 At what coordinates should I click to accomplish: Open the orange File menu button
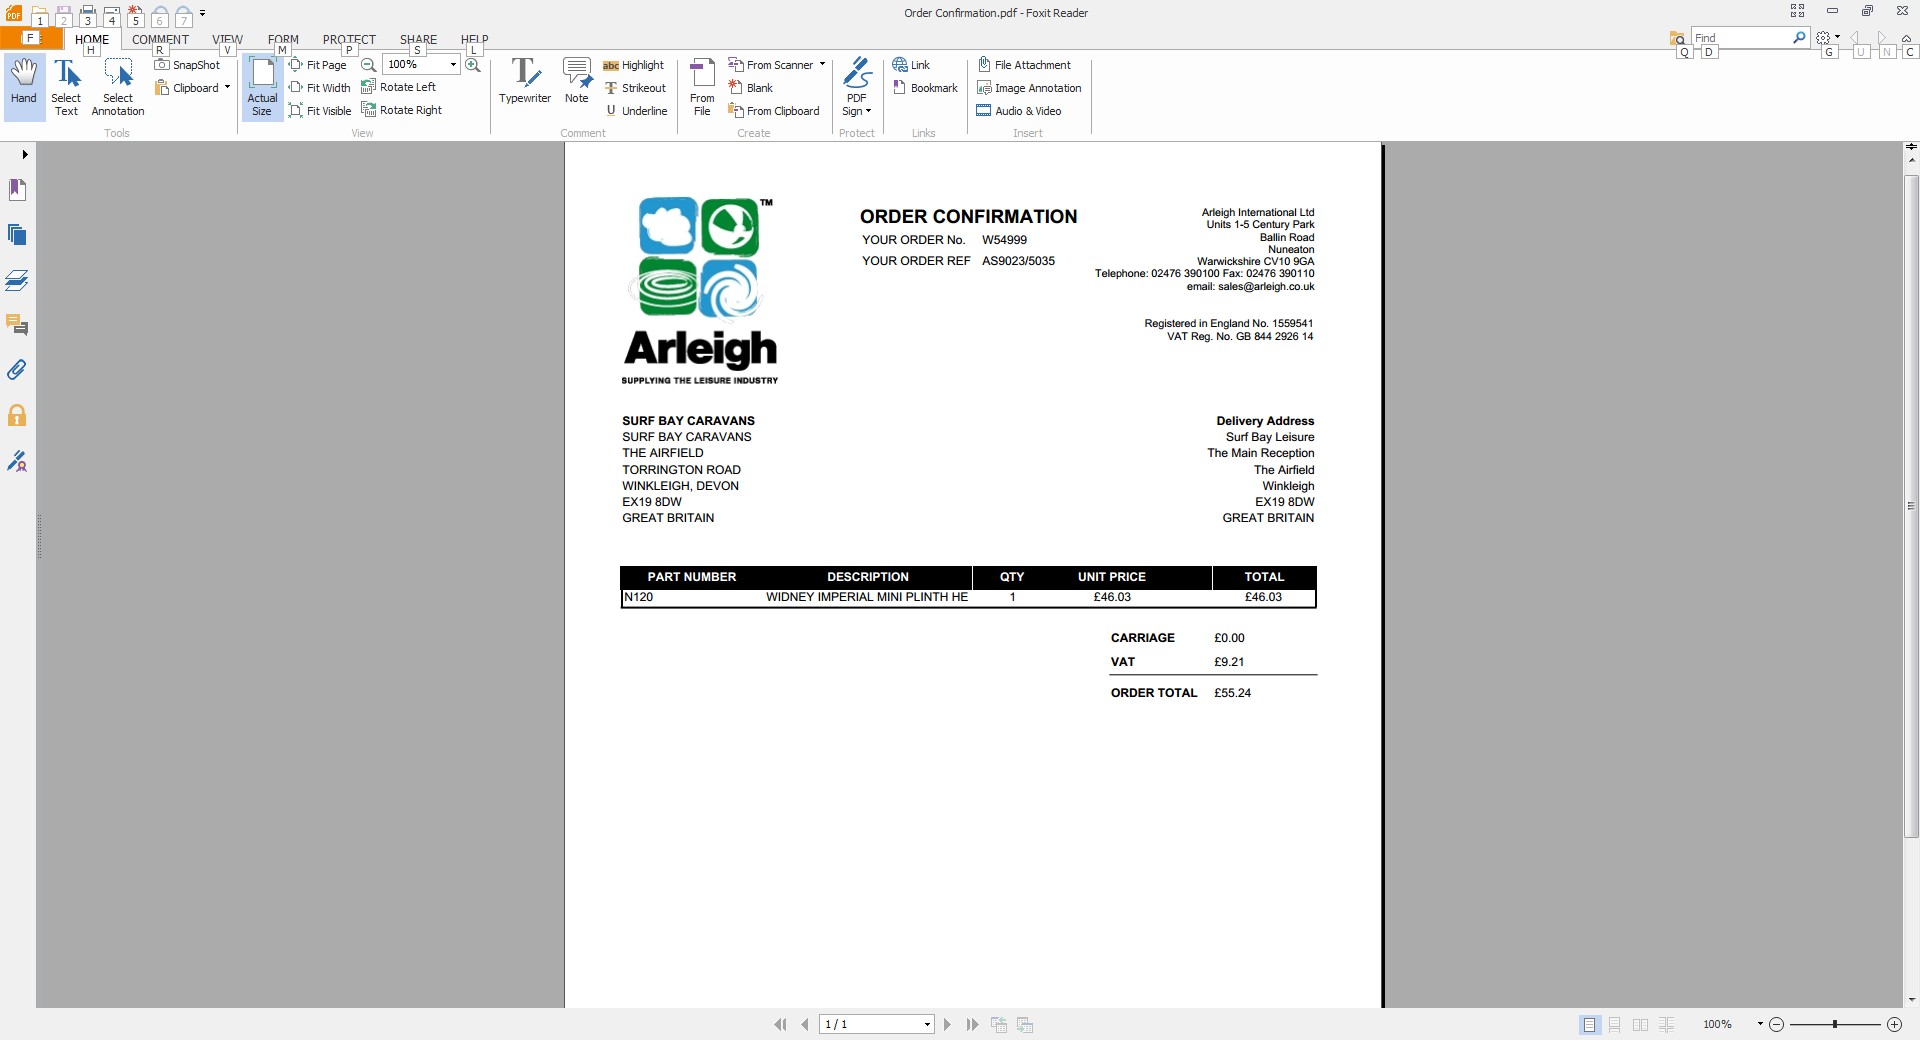pos(31,39)
